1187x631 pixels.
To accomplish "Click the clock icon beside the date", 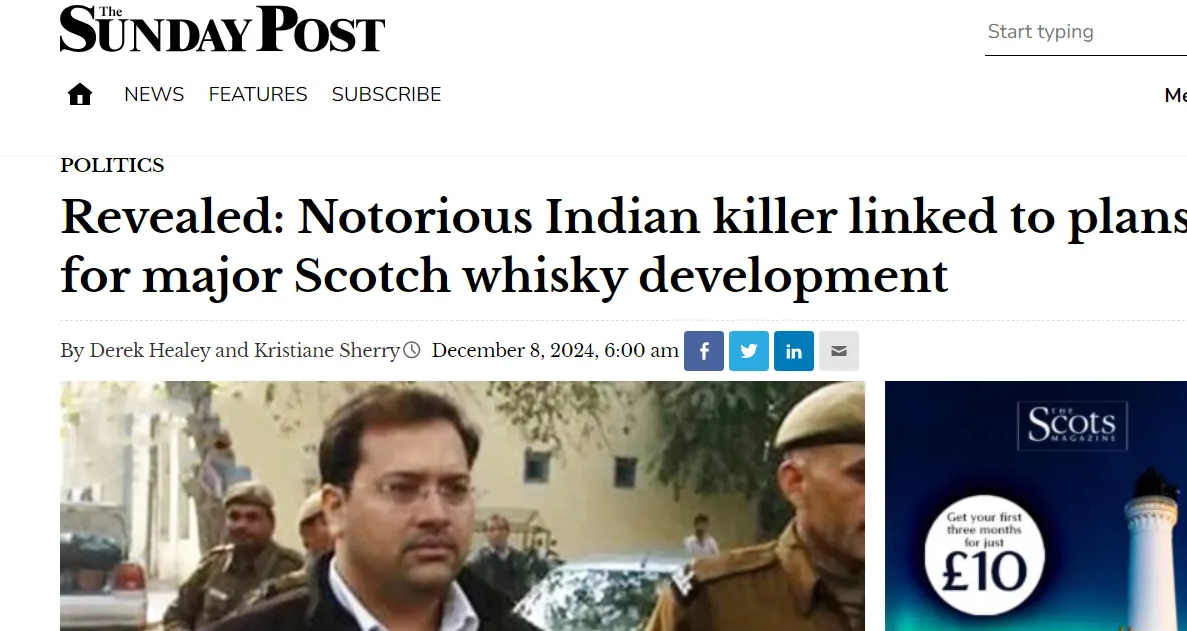I will tap(411, 350).
